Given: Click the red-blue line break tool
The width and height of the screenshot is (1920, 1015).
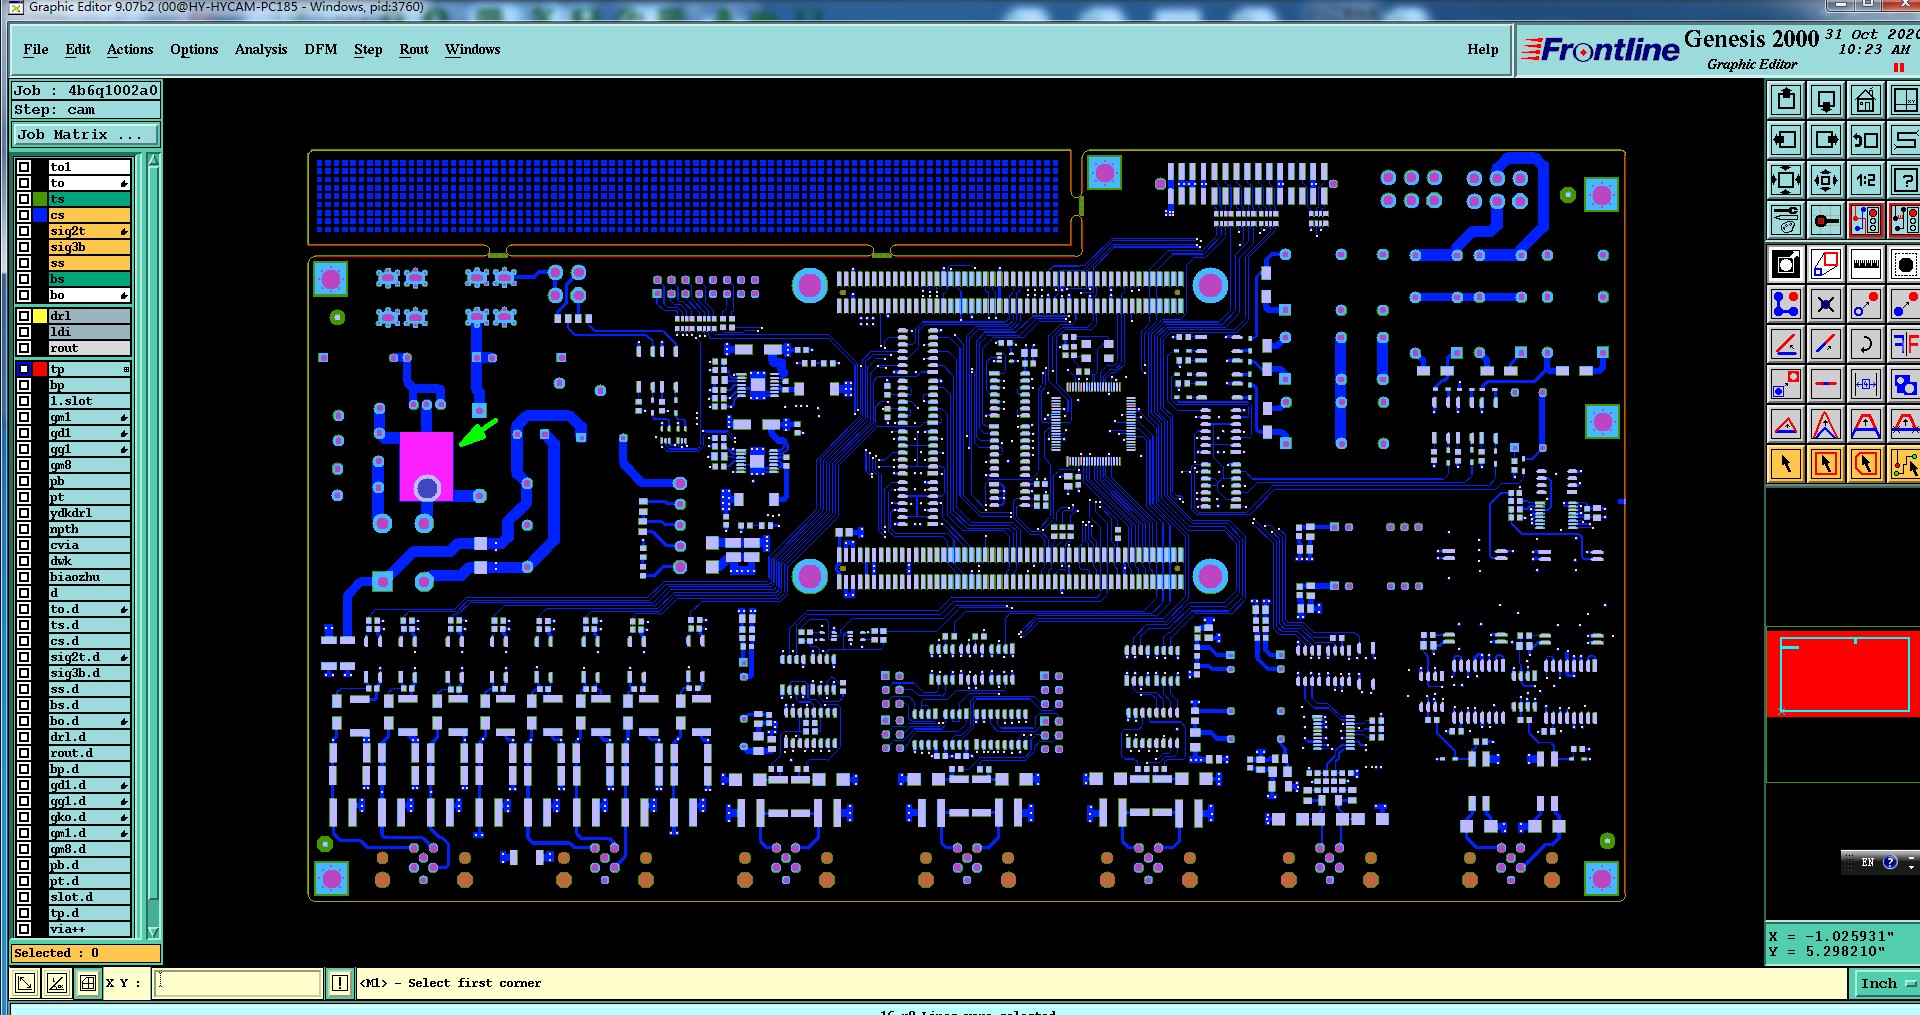Looking at the screenshot, I should [x=1826, y=384].
